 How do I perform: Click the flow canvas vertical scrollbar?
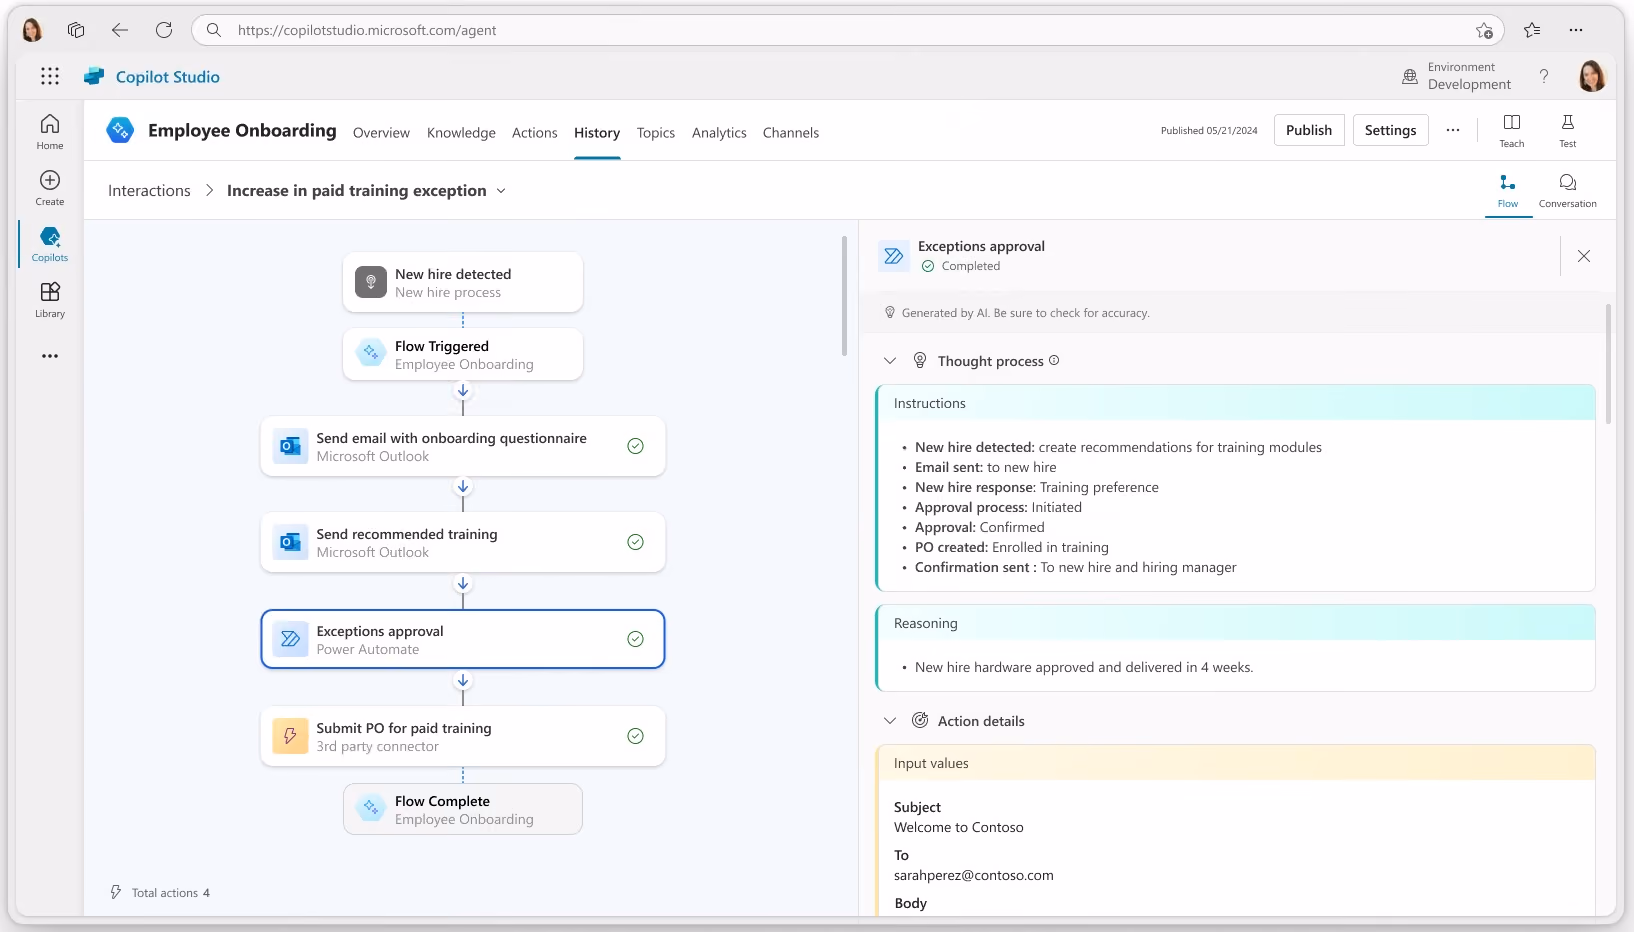[x=845, y=296]
